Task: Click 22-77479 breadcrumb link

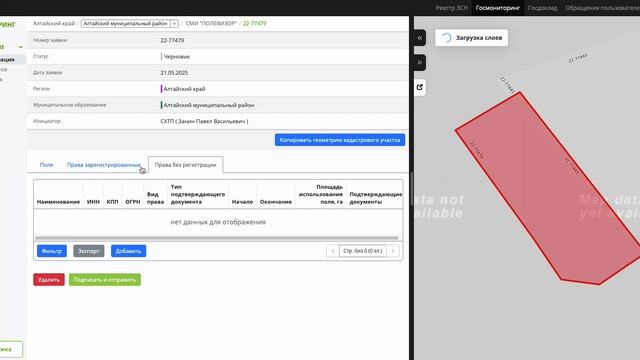Action: [x=254, y=24]
